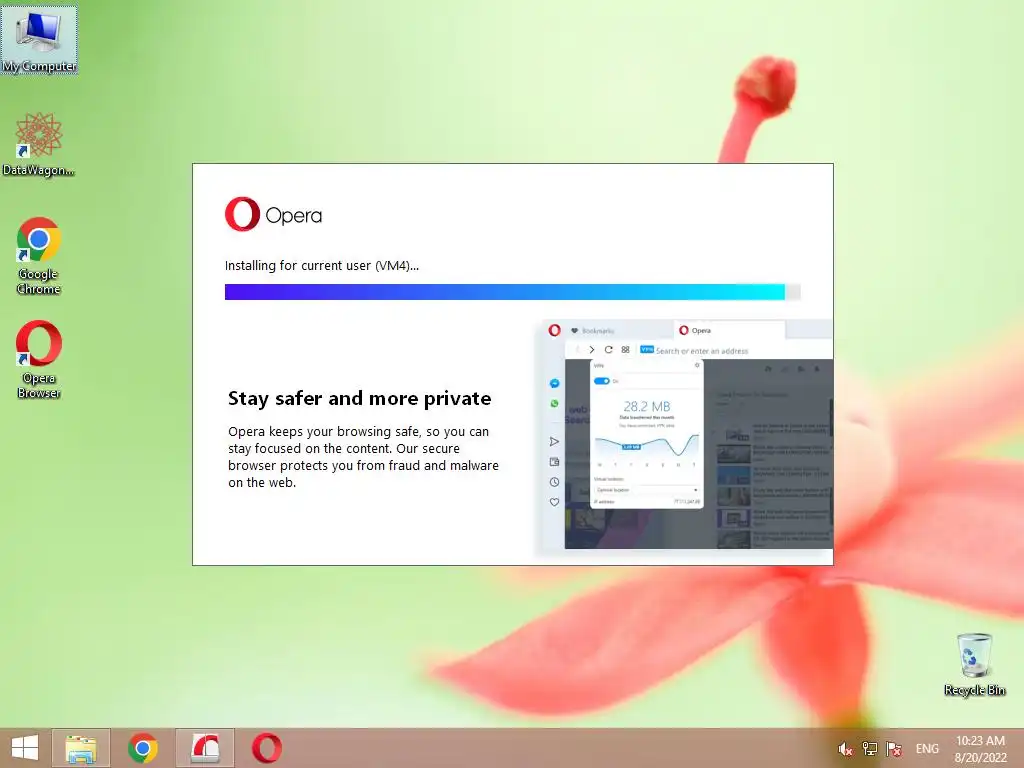
Task: Click the heart bookmarks icon in preview sidebar
Action: click(554, 502)
